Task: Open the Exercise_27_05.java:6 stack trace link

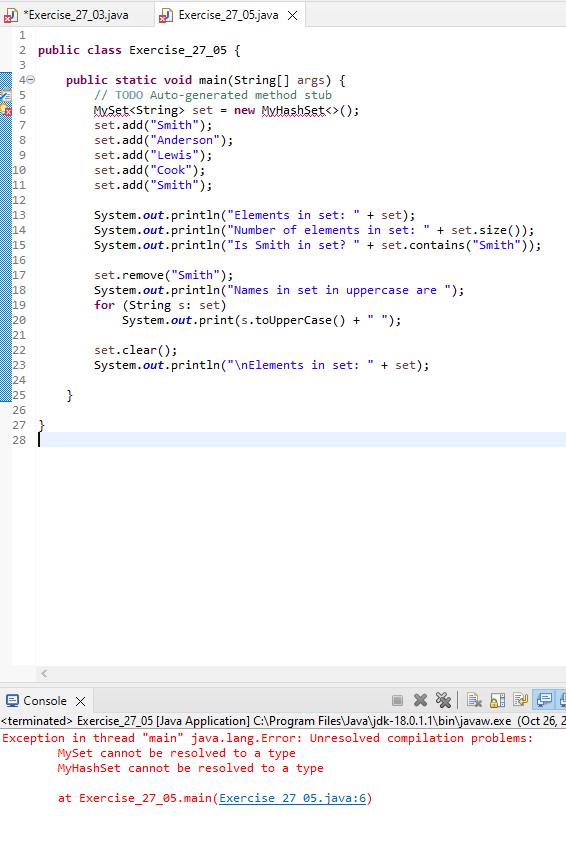Action: click(292, 798)
